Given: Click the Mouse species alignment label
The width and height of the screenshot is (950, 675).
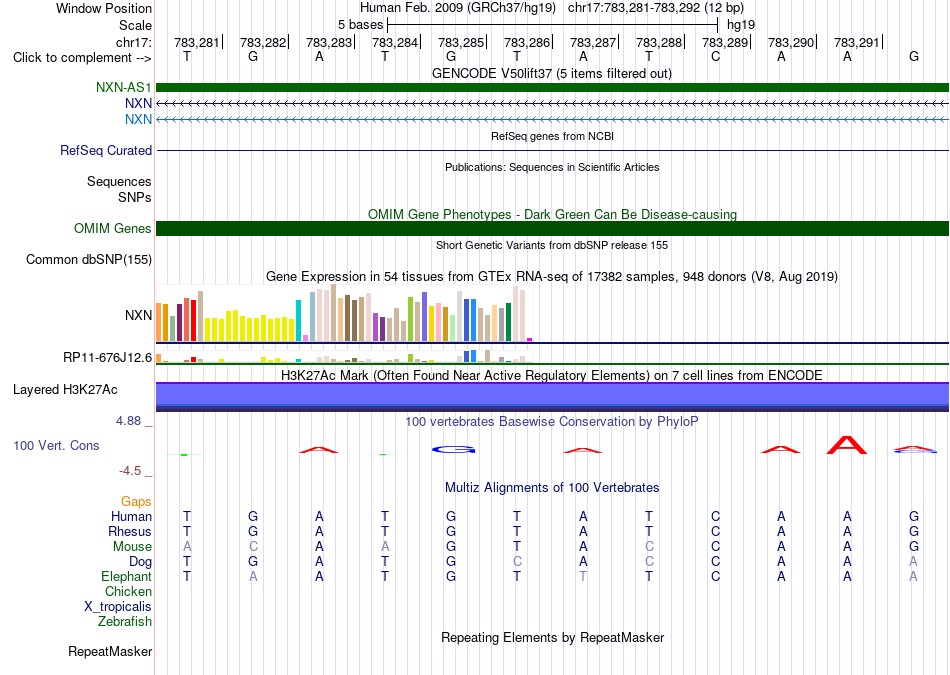Looking at the screenshot, I should [132, 547].
